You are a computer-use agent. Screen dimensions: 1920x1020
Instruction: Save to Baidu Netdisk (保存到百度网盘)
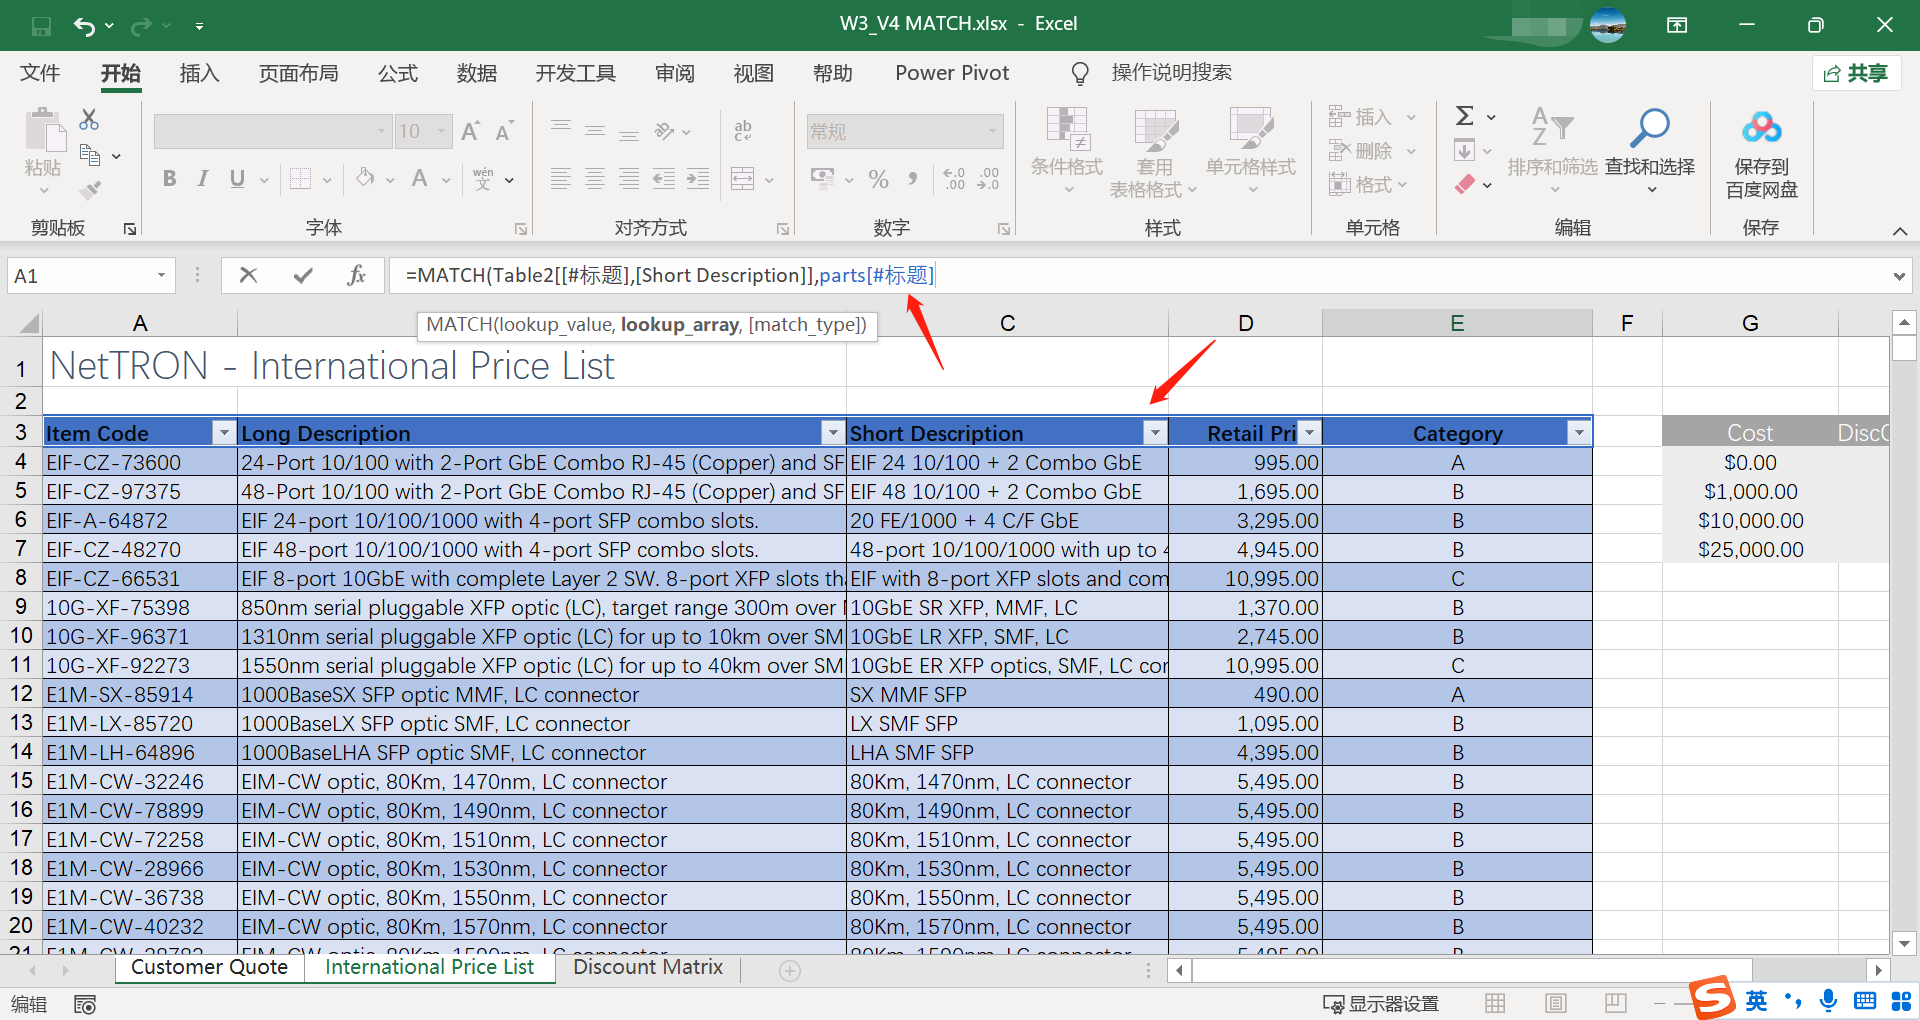(1761, 154)
